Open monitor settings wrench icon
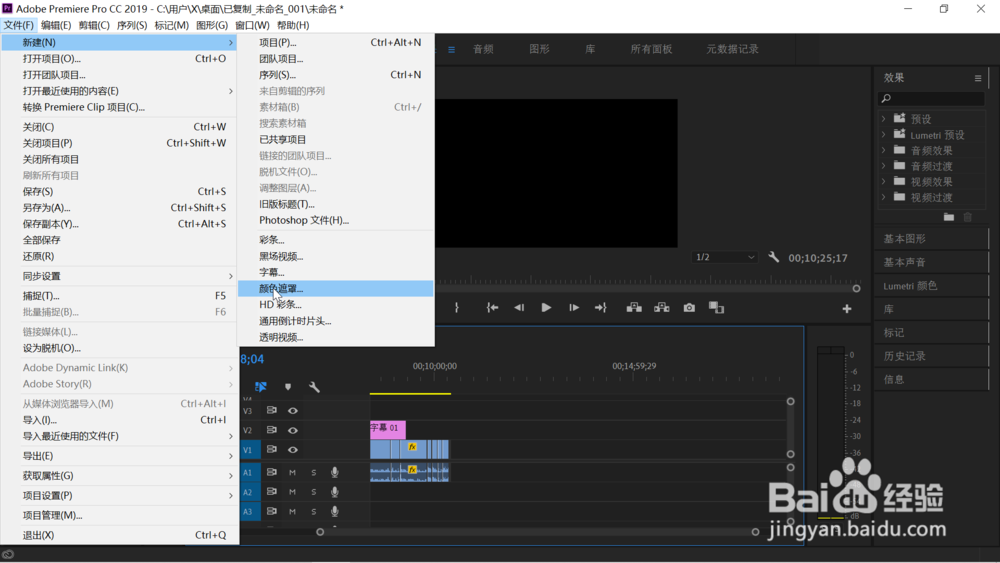The image size is (1000, 563). [x=774, y=257]
